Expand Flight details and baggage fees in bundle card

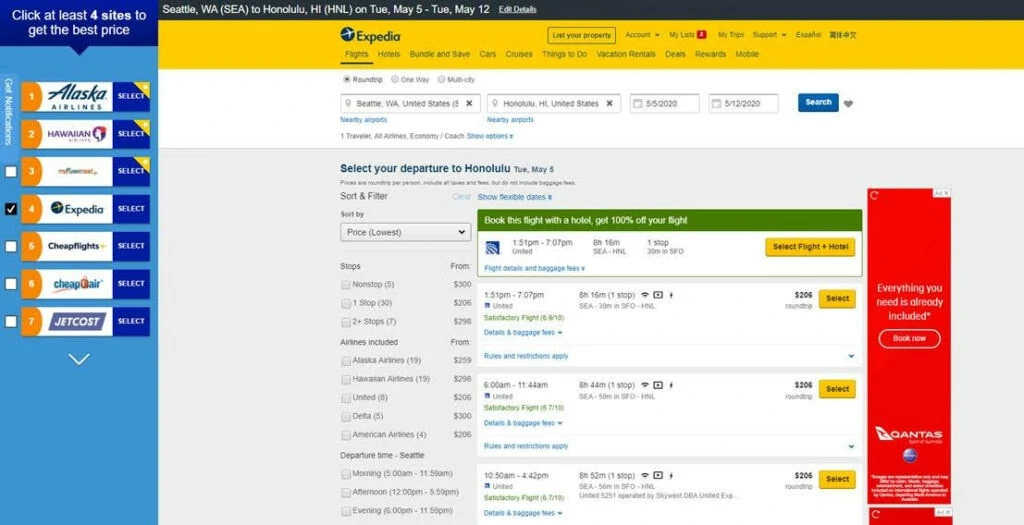coord(535,268)
